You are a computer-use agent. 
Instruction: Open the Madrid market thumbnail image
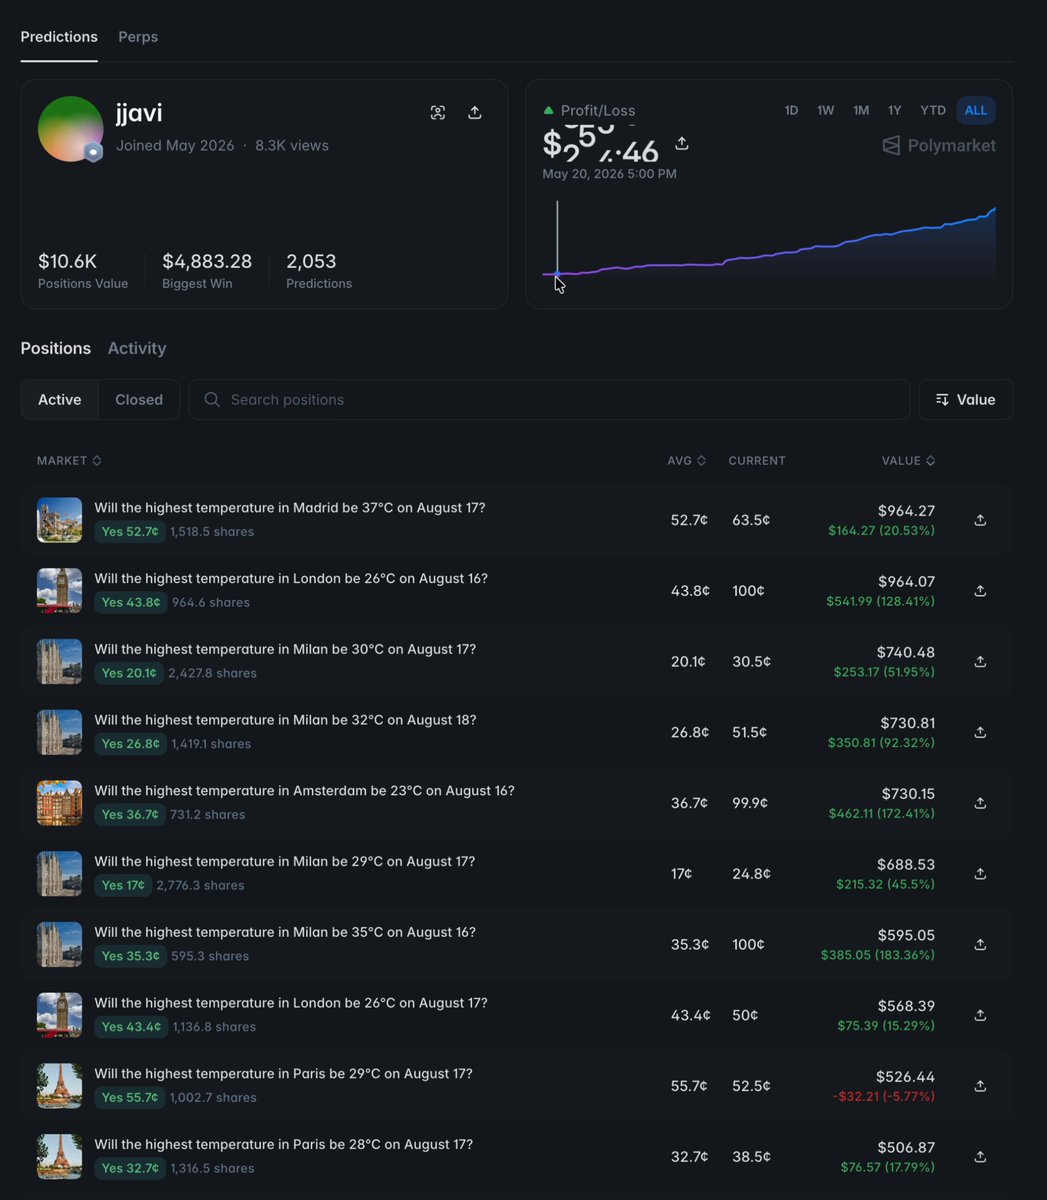click(59, 520)
